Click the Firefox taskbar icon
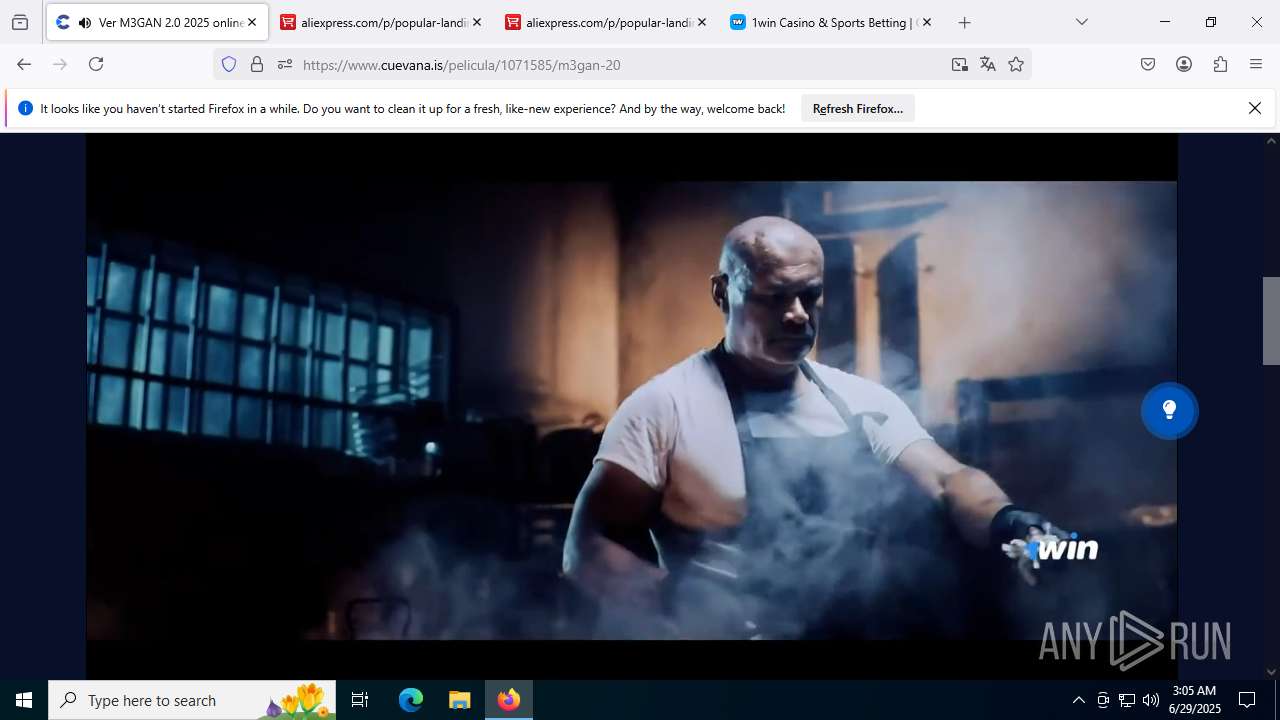This screenshot has width=1280, height=720. (x=509, y=700)
